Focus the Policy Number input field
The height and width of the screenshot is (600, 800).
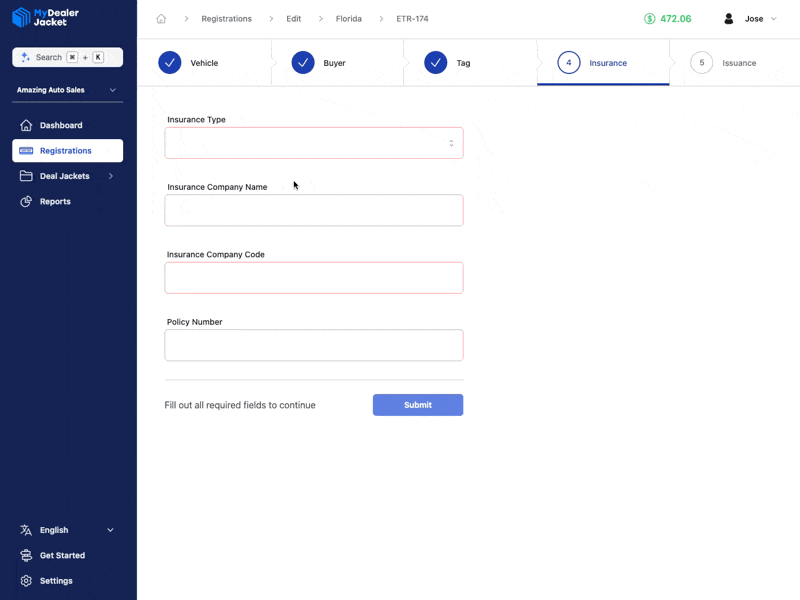click(313, 345)
